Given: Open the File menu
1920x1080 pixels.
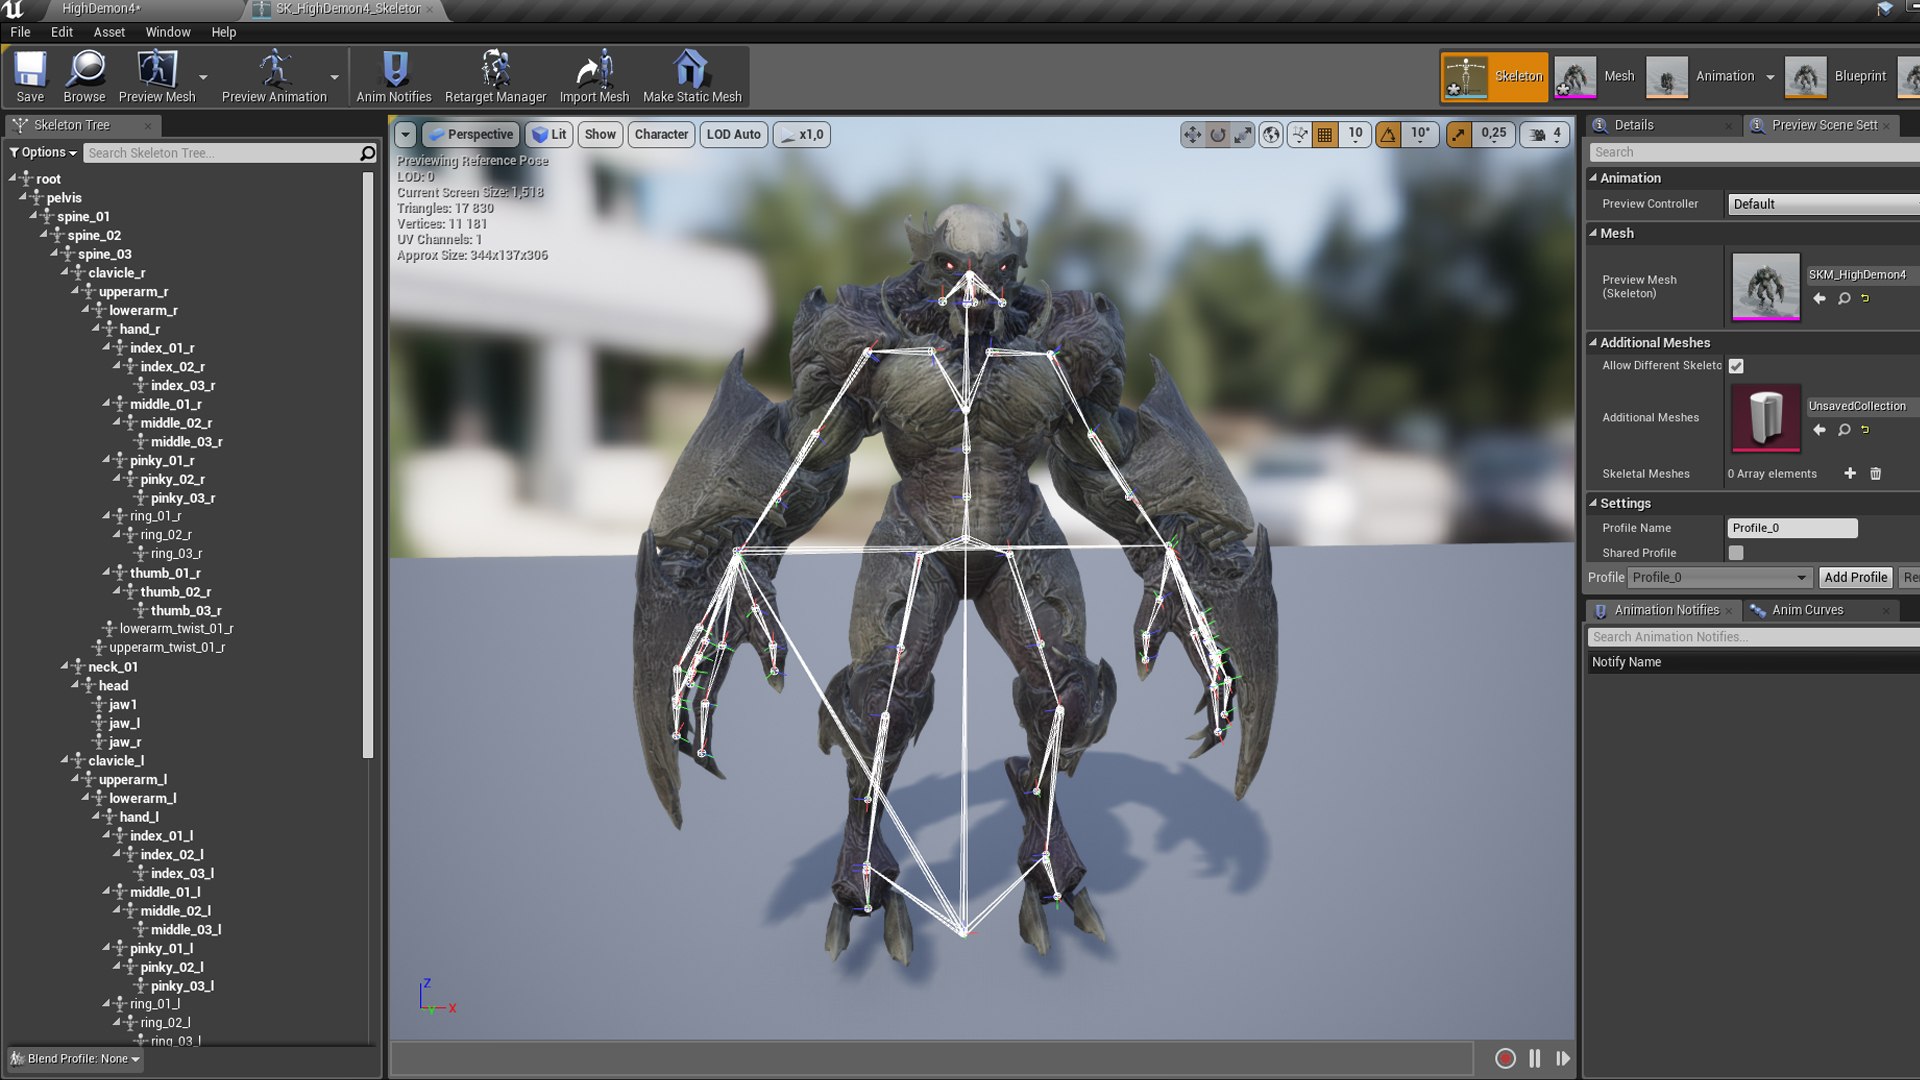Looking at the screenshot, I should [20, 32].
